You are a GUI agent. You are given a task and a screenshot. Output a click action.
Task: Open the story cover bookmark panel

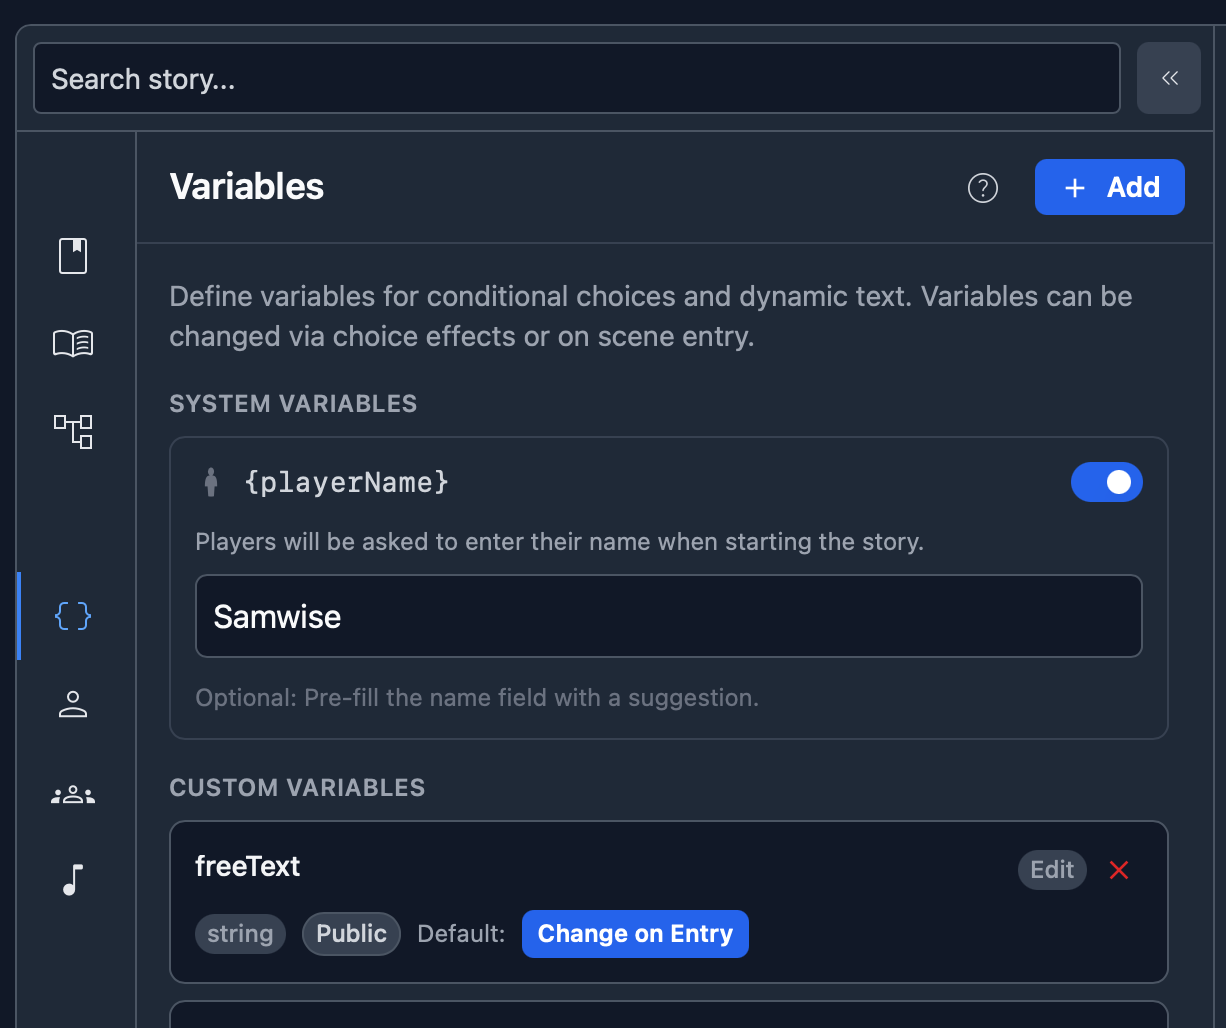coord(73,256)
